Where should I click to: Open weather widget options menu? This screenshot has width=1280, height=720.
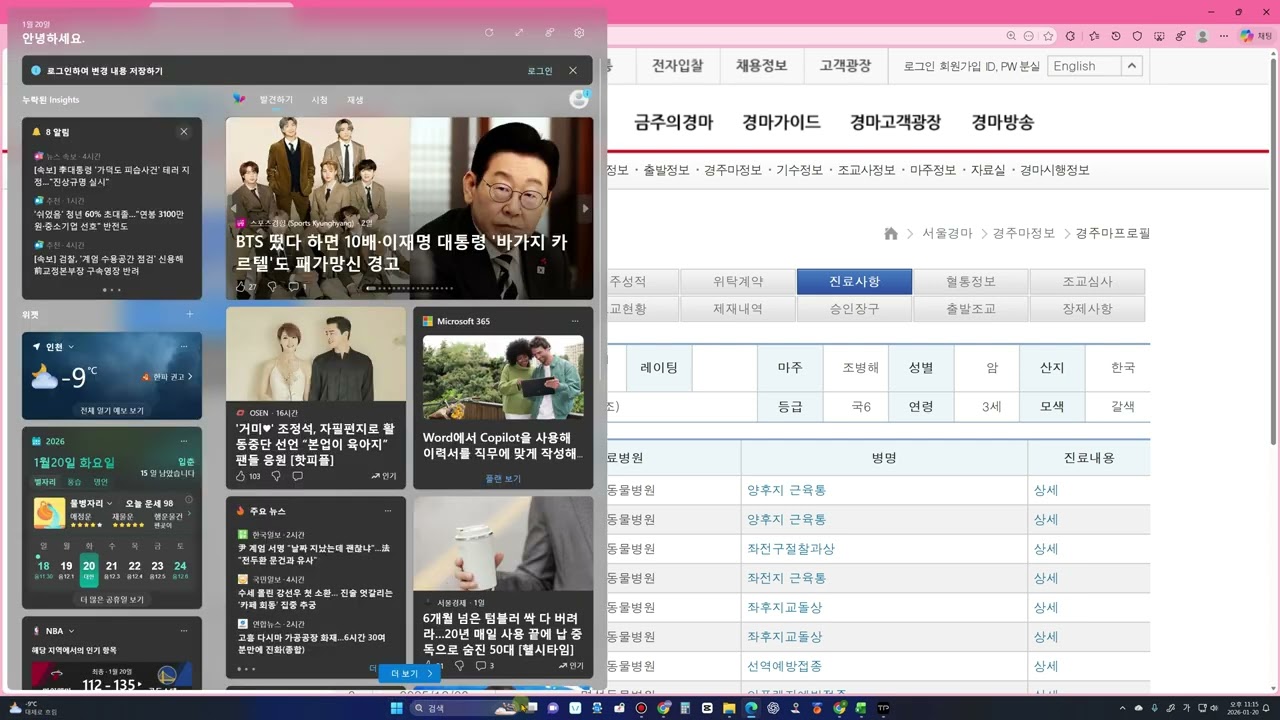[x=184, y=346]
